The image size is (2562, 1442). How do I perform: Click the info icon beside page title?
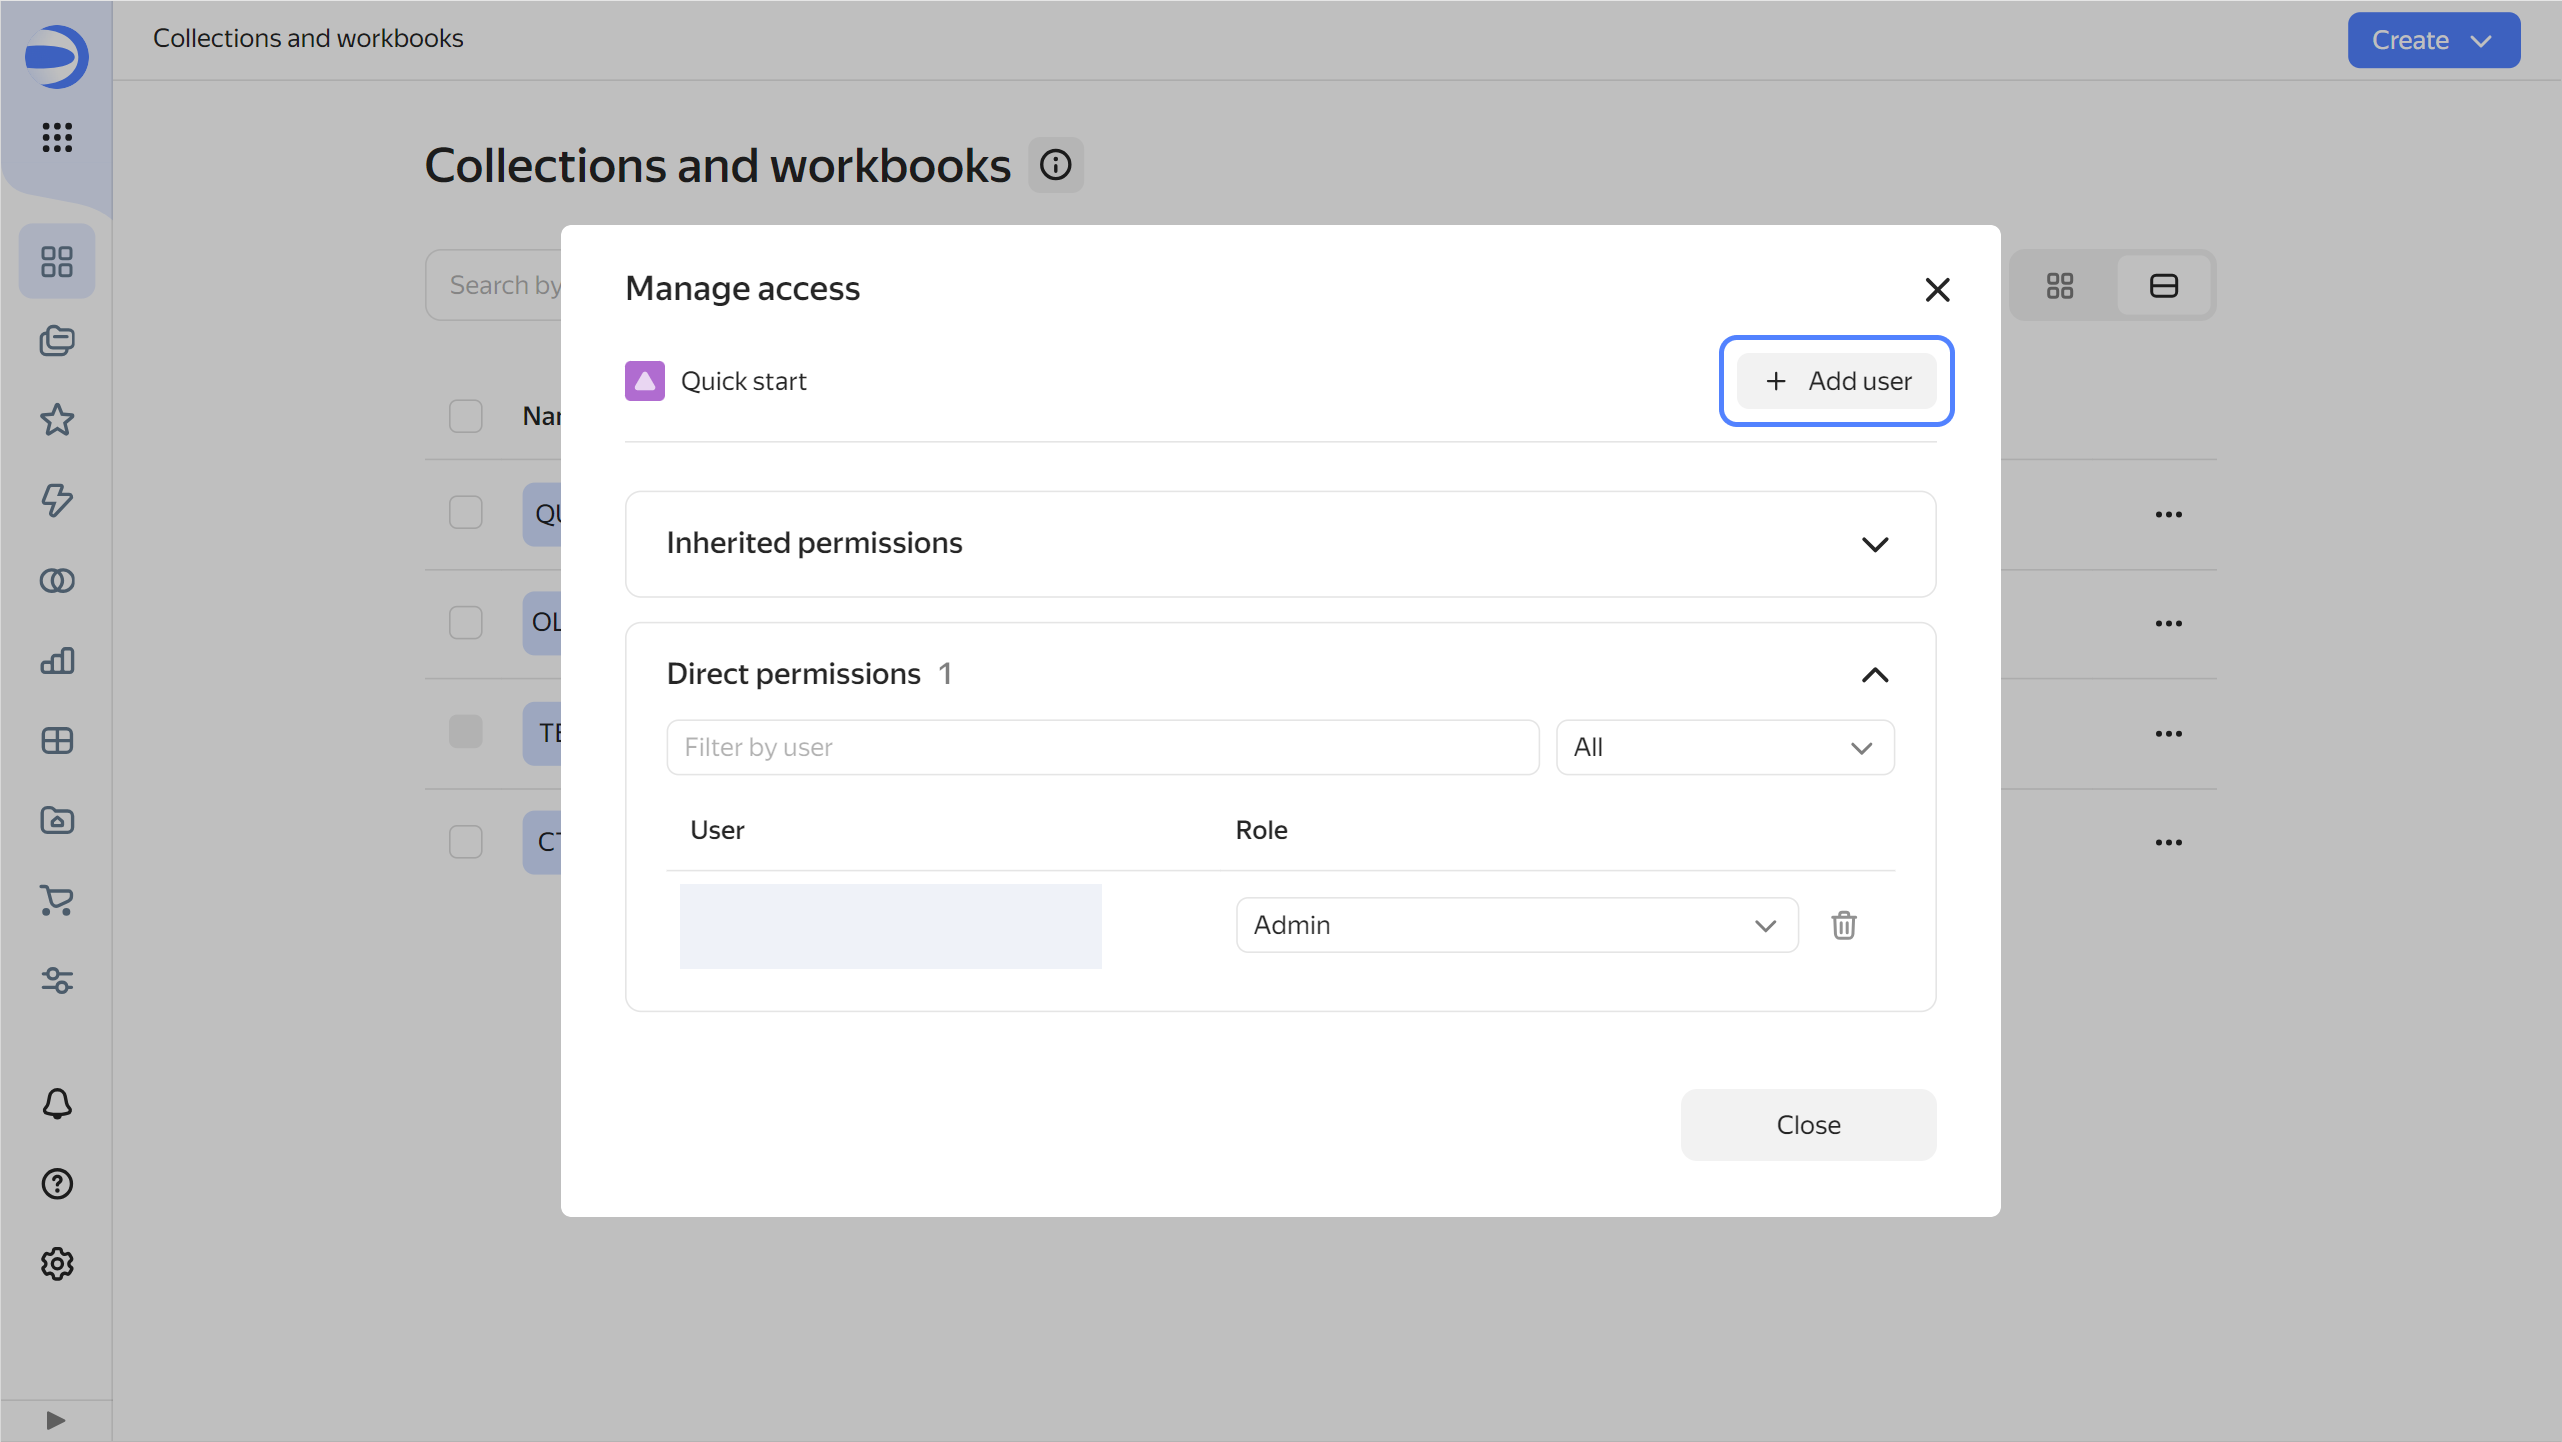point(1055,165)
